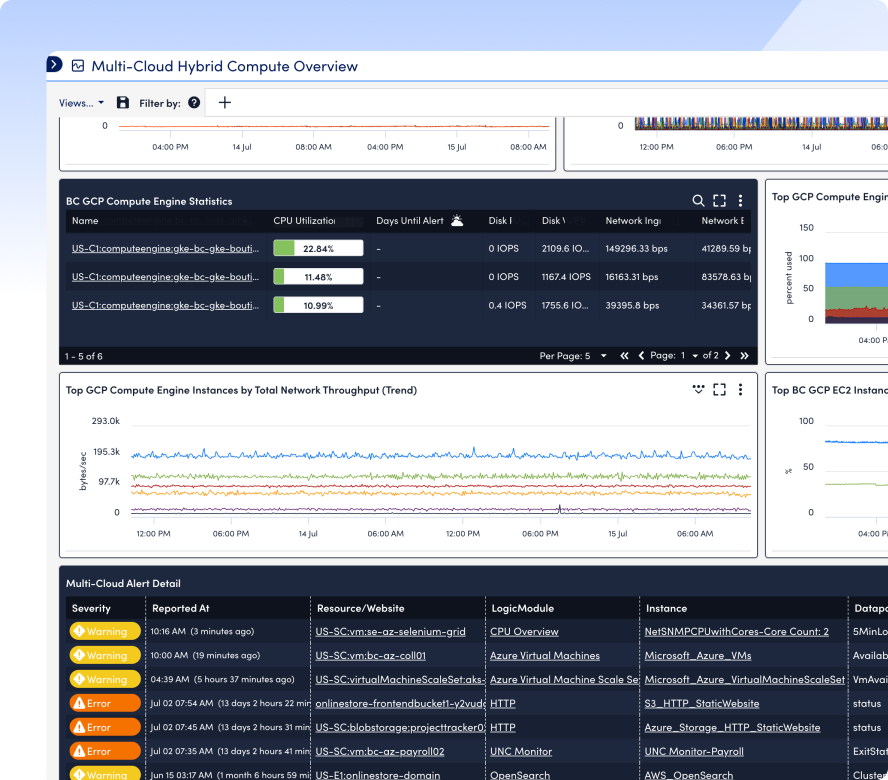Sort alerts by the Resource/Website column
Image resolution: width=888 pixels, height=780 pixels.
(361, 608)
